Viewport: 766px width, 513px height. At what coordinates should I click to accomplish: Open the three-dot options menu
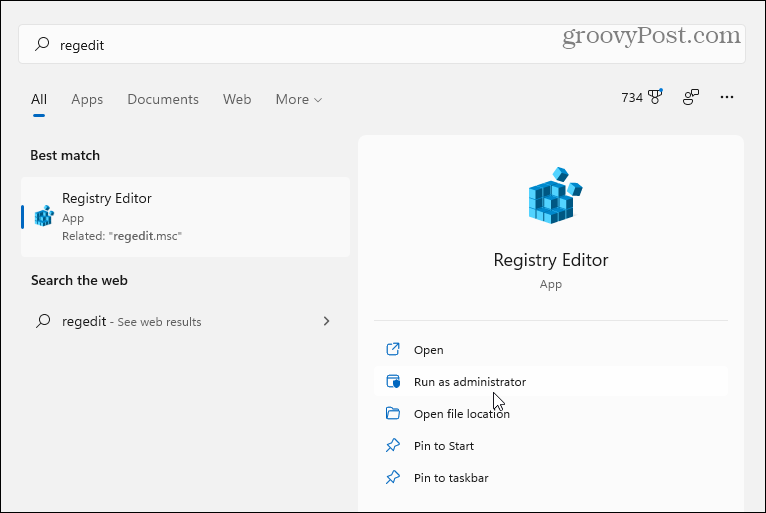727,97
